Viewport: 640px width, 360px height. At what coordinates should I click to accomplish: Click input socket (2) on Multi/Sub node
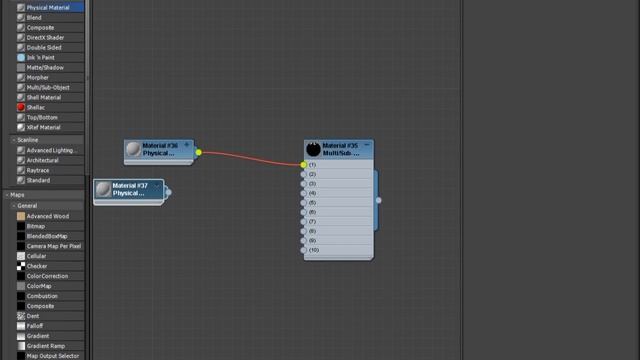click(x=303, y=174)
